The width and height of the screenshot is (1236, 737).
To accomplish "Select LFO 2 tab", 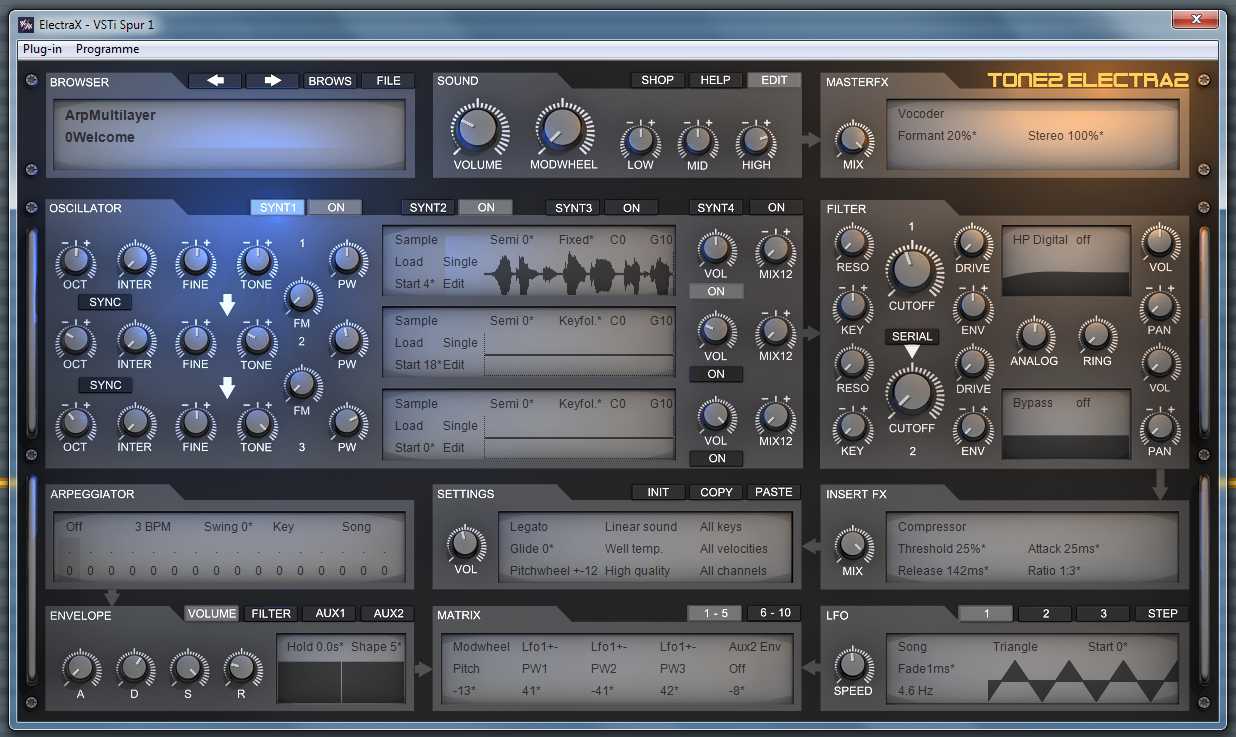I will (1045, 614).
